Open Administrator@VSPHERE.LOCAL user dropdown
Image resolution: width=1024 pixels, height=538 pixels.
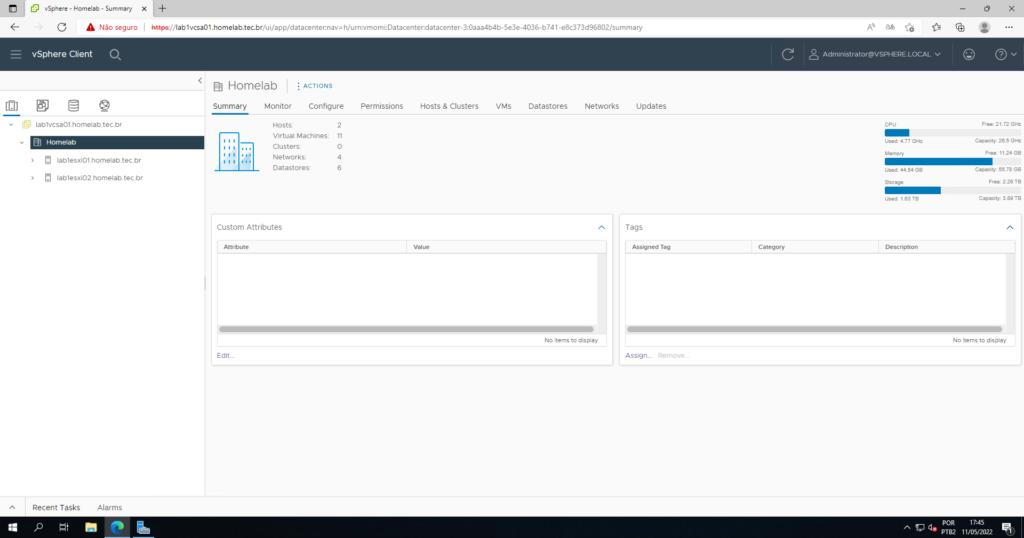875,54
